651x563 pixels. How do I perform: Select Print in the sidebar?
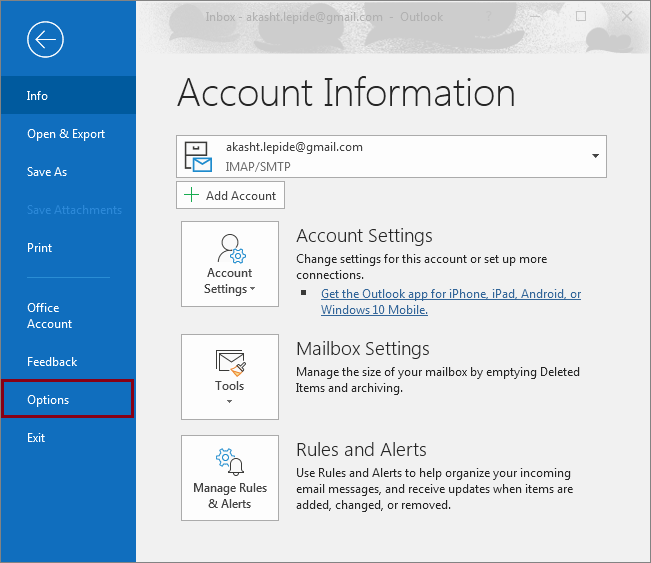tap(68, 247)
